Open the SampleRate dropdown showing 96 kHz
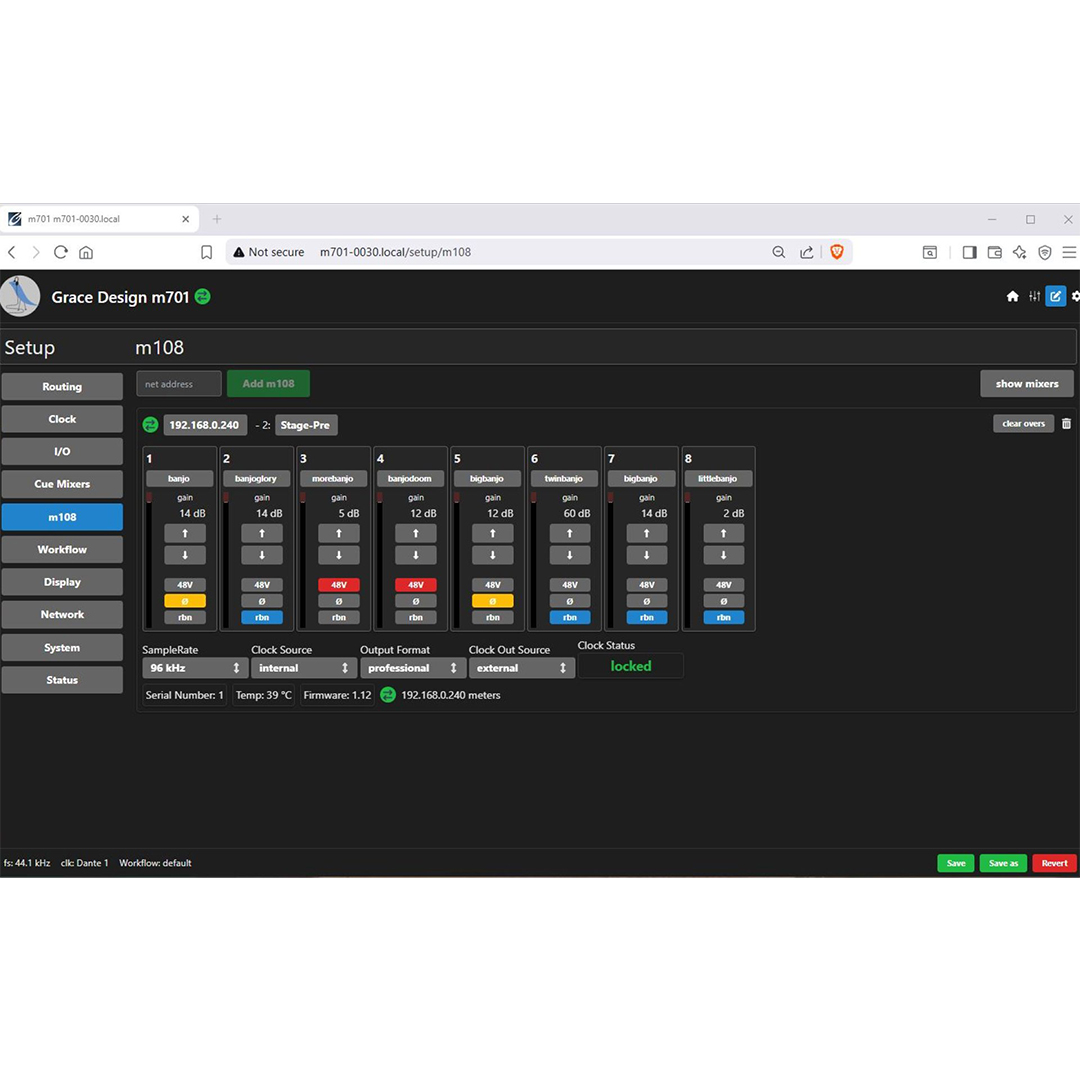Image resolution: width=1080 pixels, height=1080 pixels. [x=195, y=668]
